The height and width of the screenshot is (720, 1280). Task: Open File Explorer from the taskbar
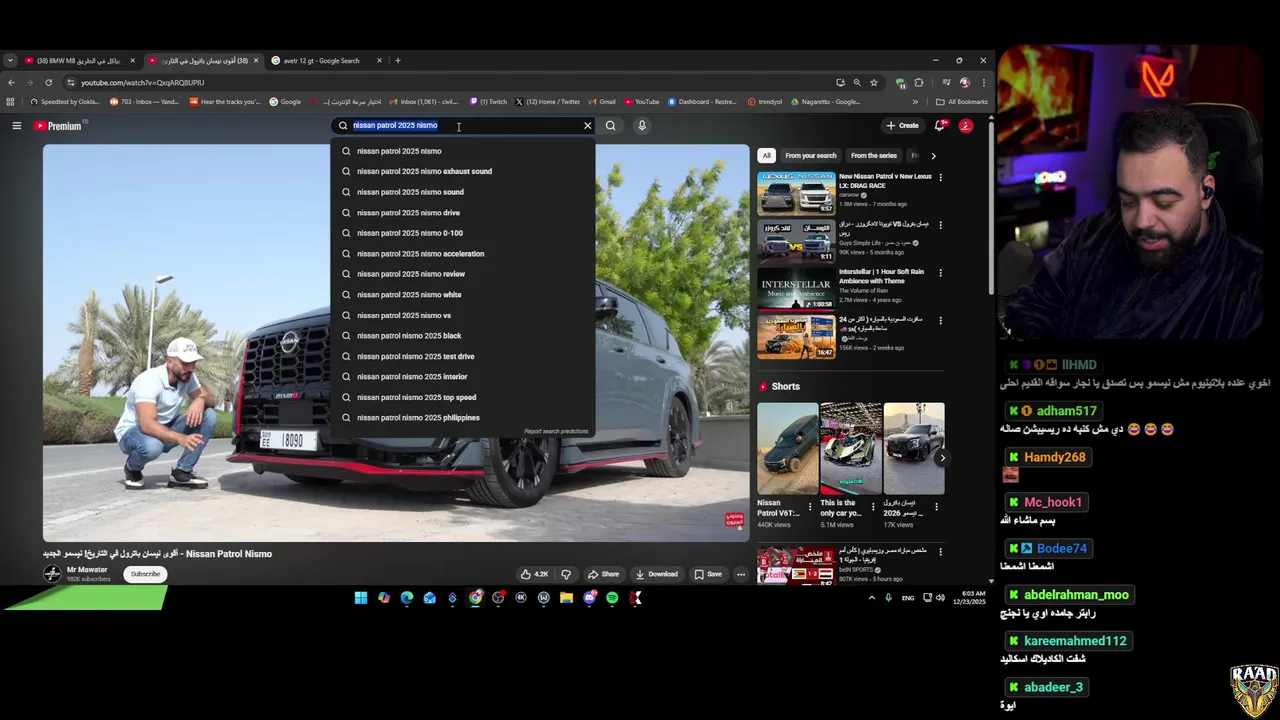[566, 598]
